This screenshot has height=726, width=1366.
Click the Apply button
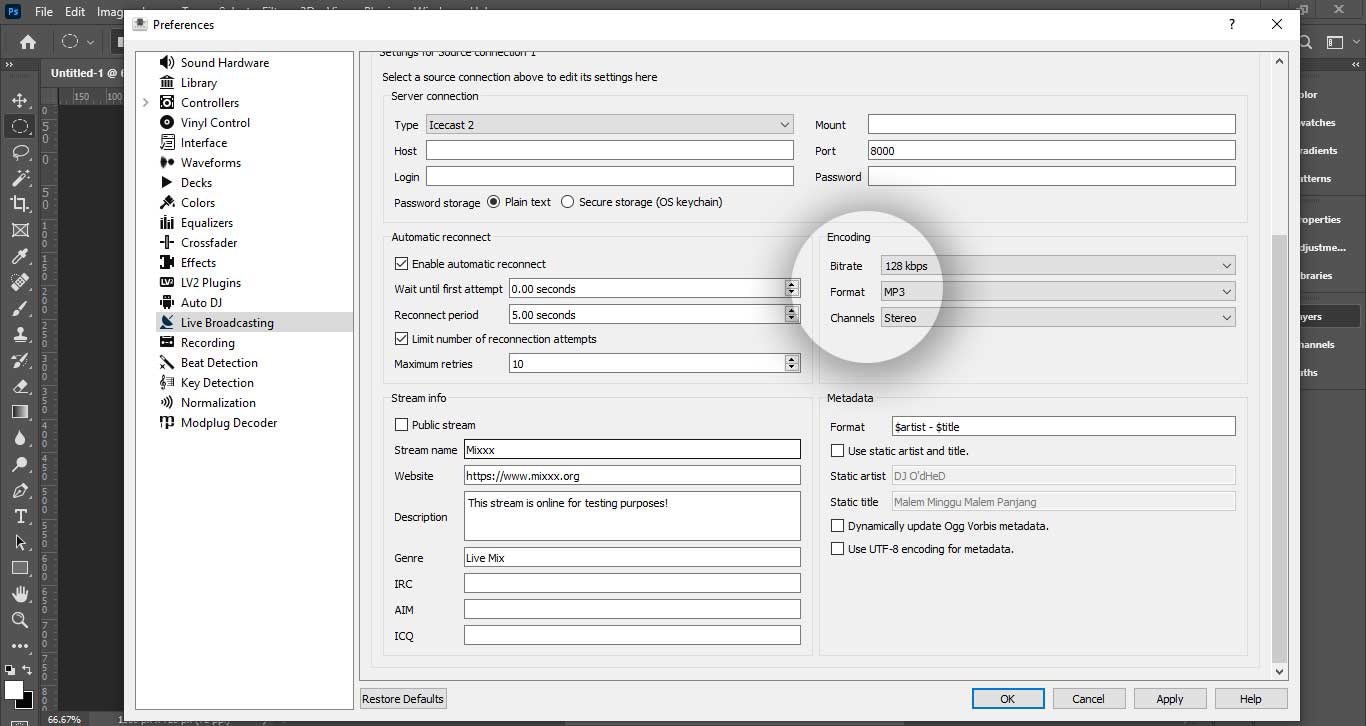point(1169,699)
